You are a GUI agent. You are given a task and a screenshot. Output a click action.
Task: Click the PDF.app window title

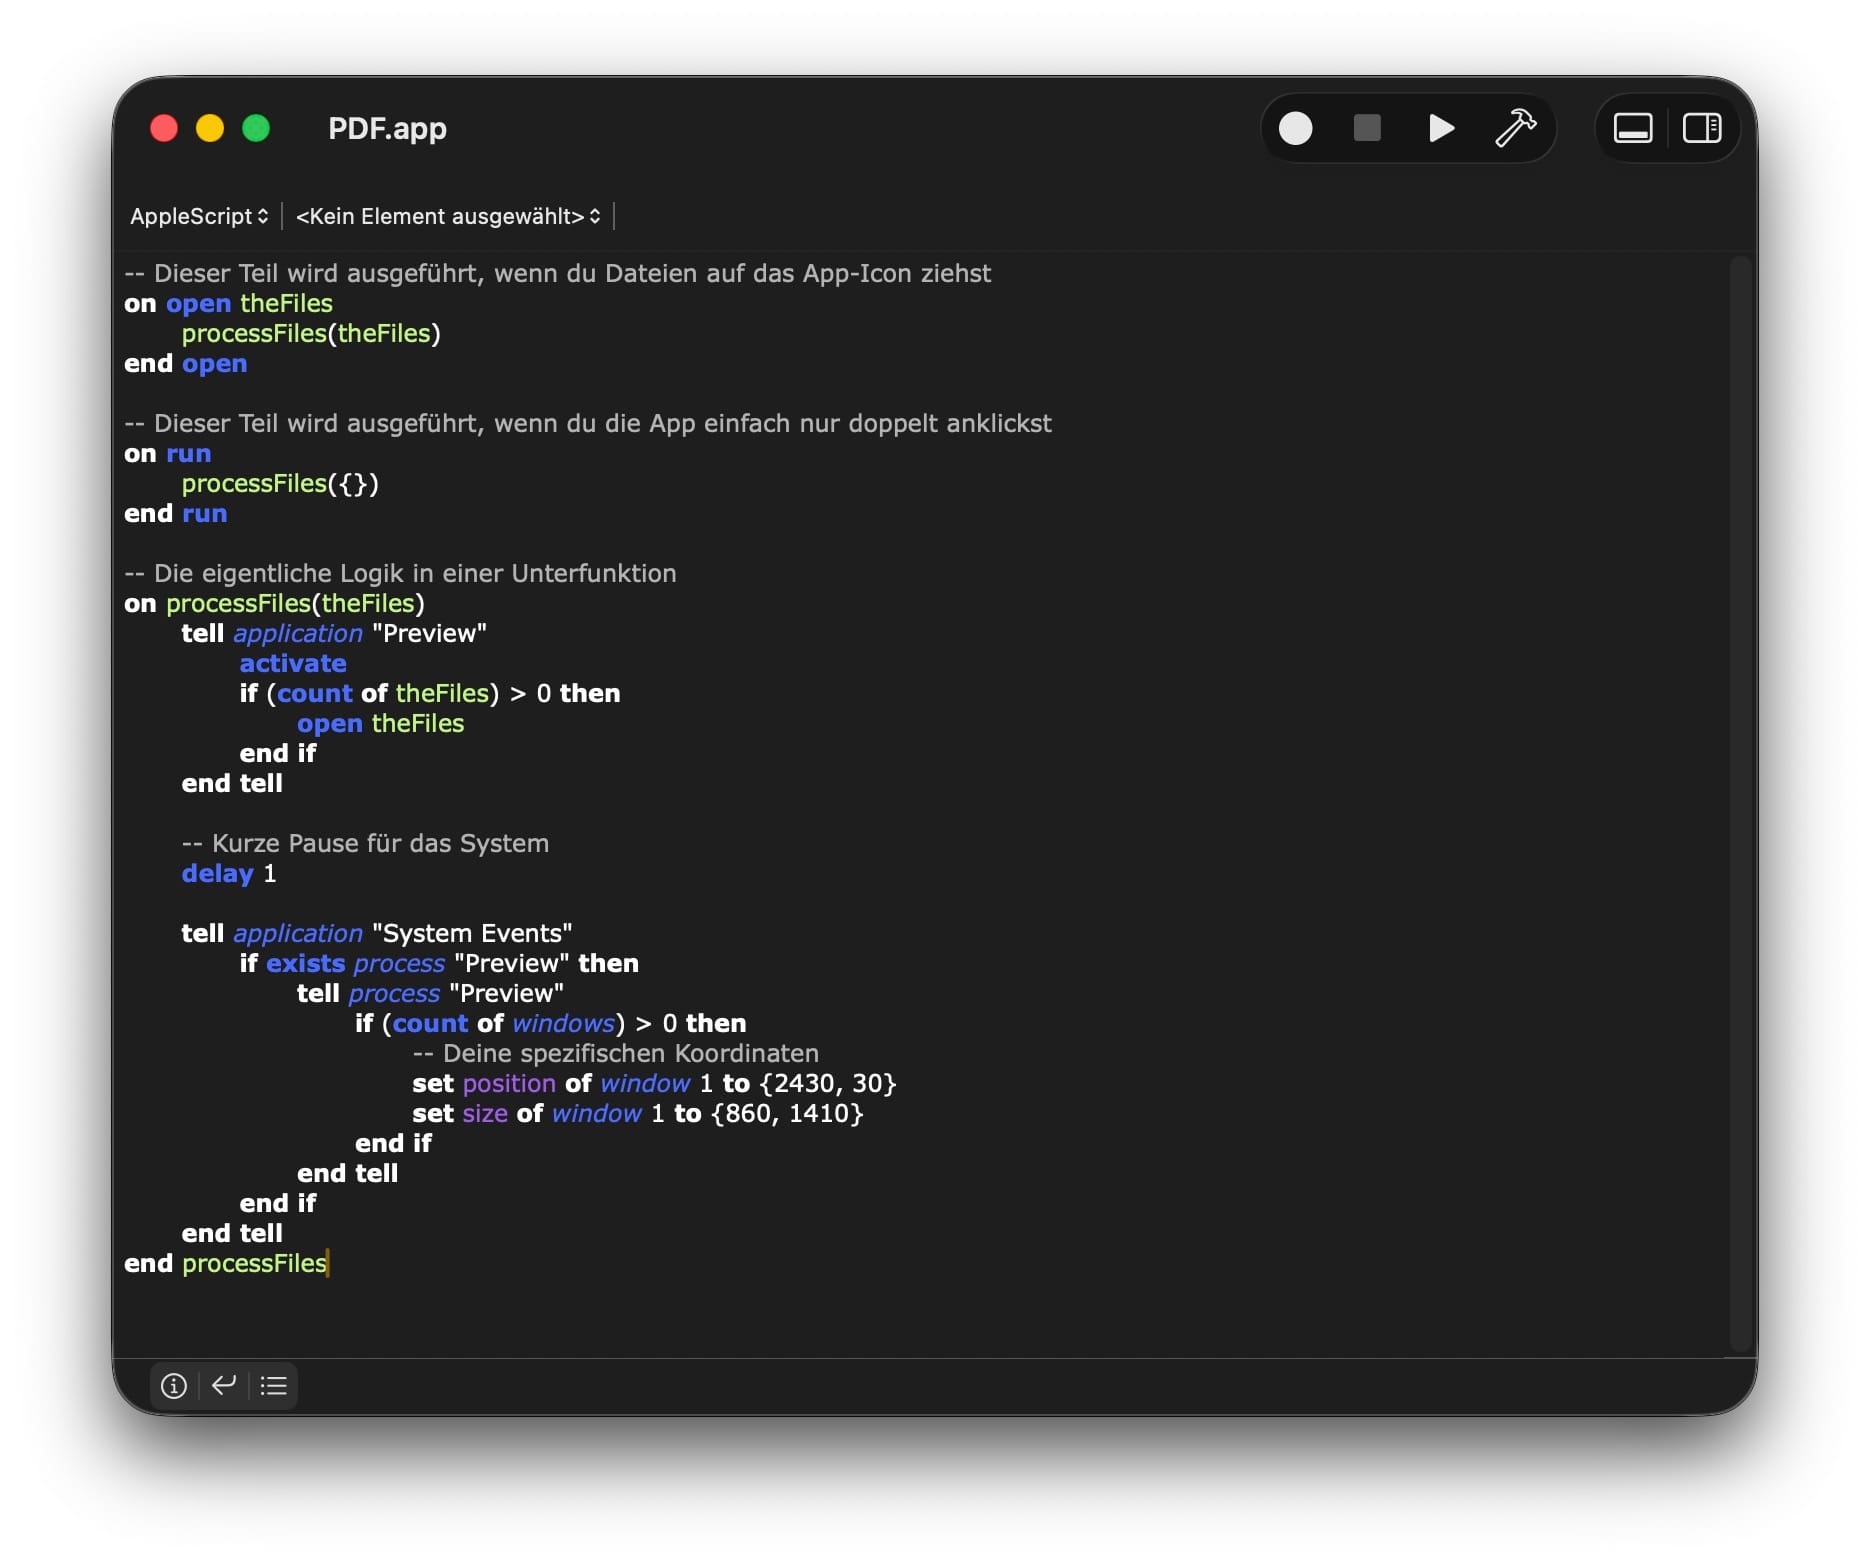[x=387, y=128]
